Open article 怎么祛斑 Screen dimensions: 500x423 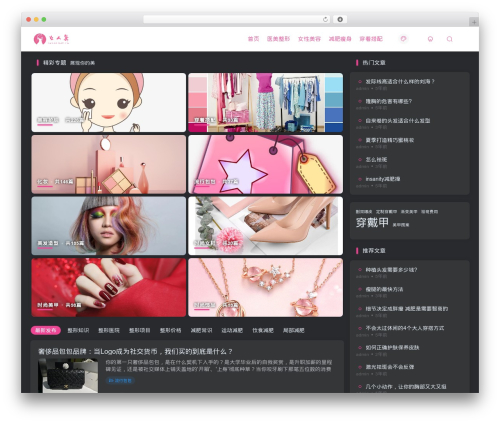(x=376, y=160)
